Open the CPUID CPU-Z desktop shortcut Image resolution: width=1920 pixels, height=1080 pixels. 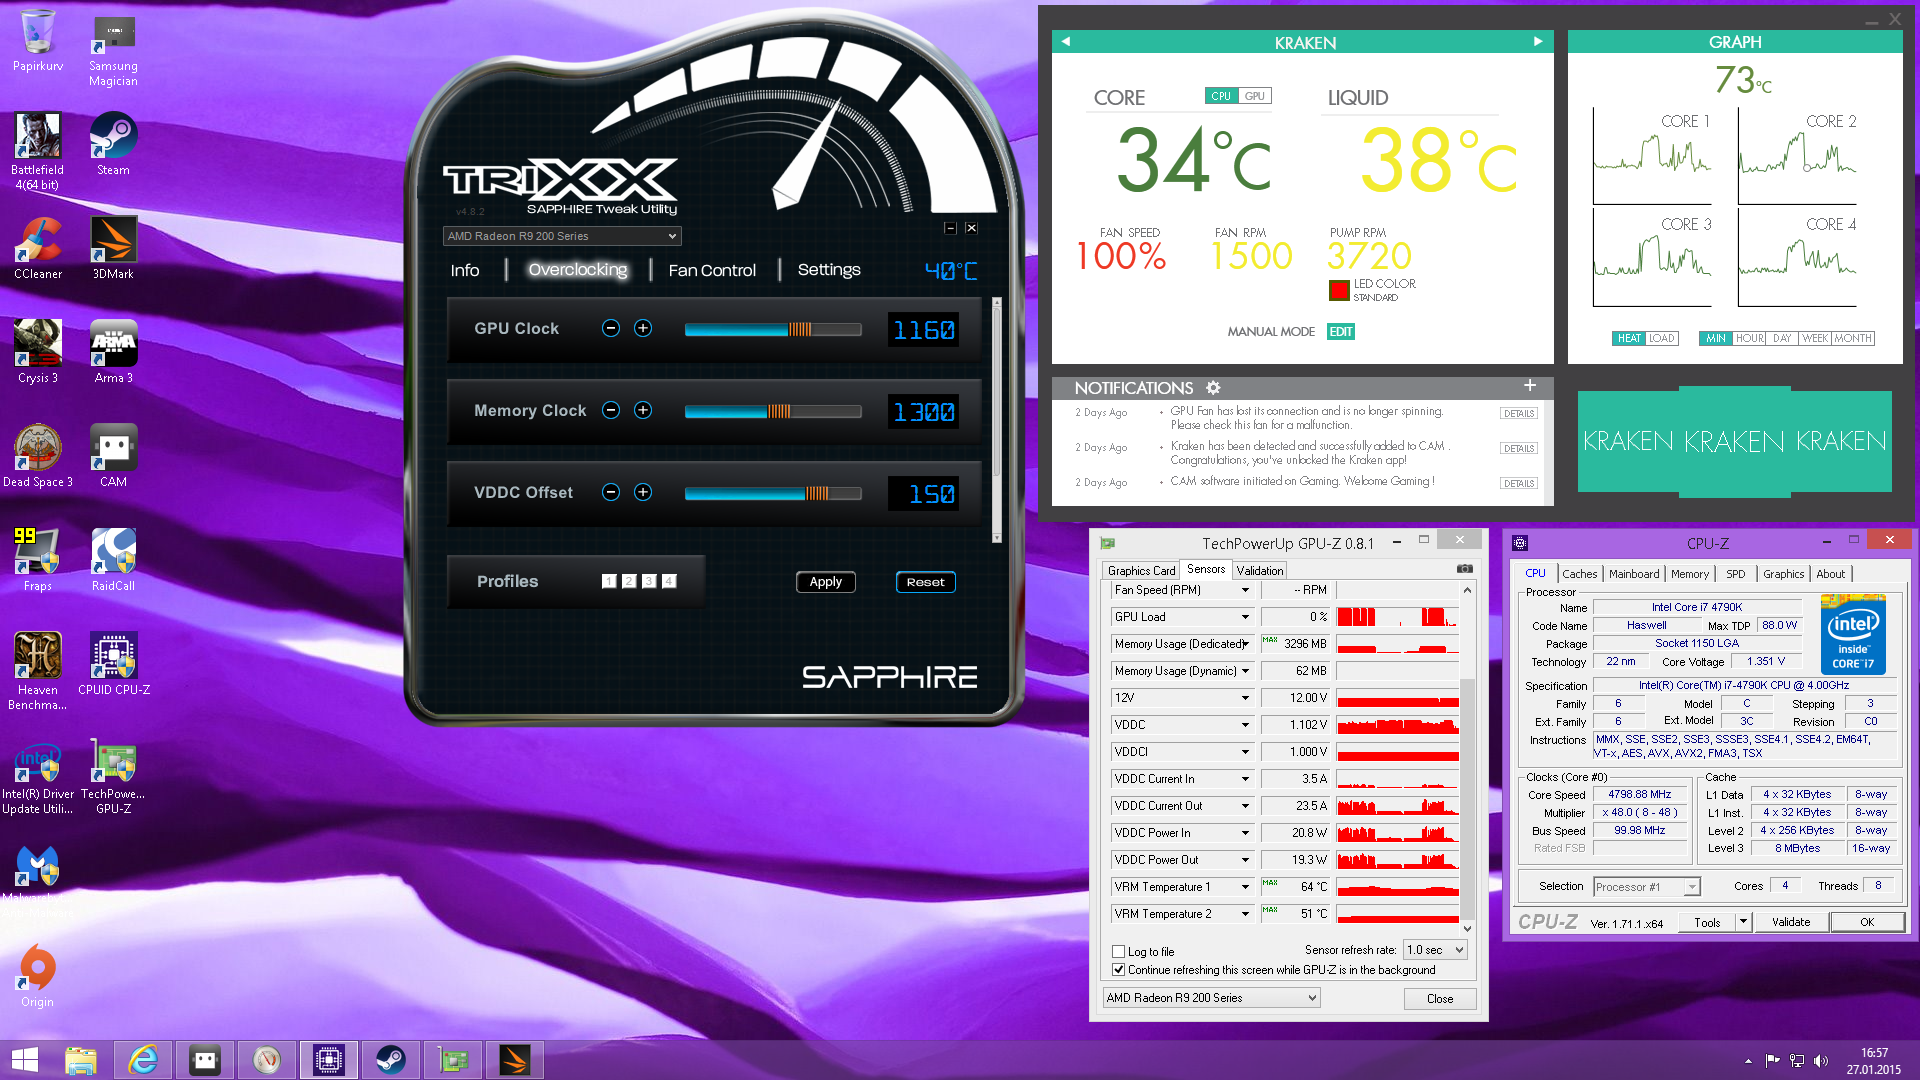(x=113, y=664)
